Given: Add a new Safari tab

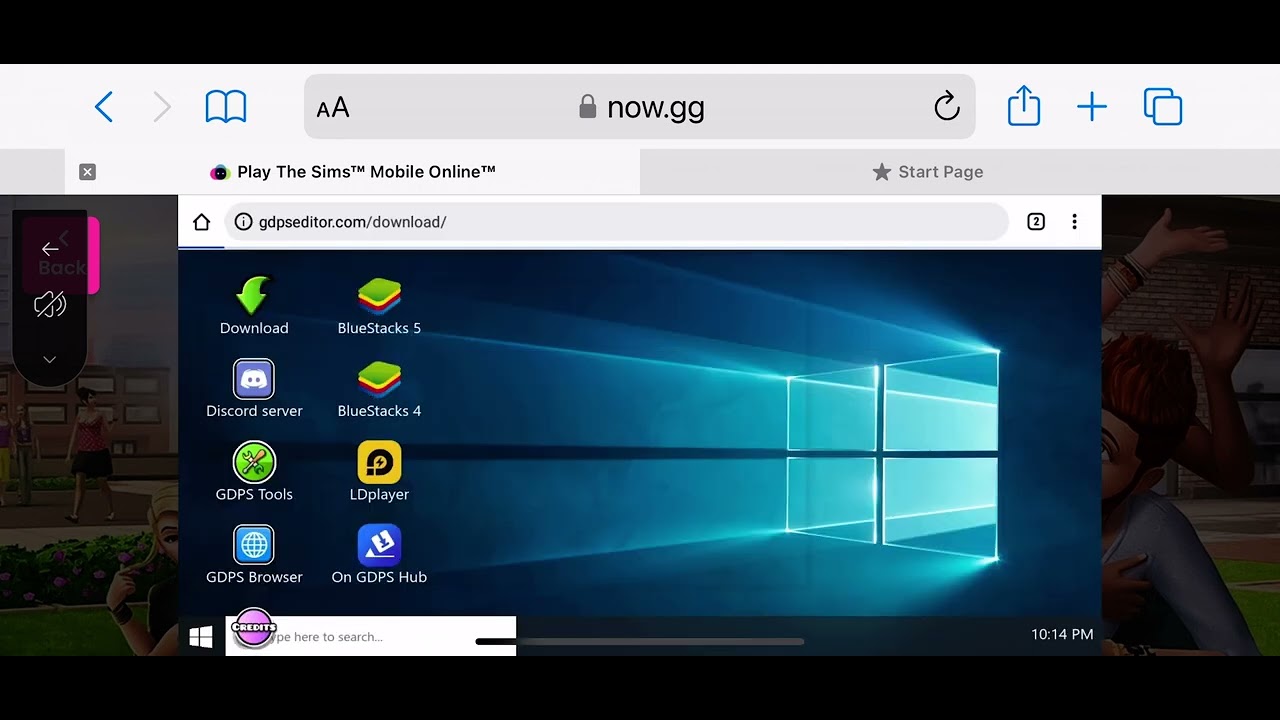Looking at the screenshot, I should click(x=1092, y=107).
